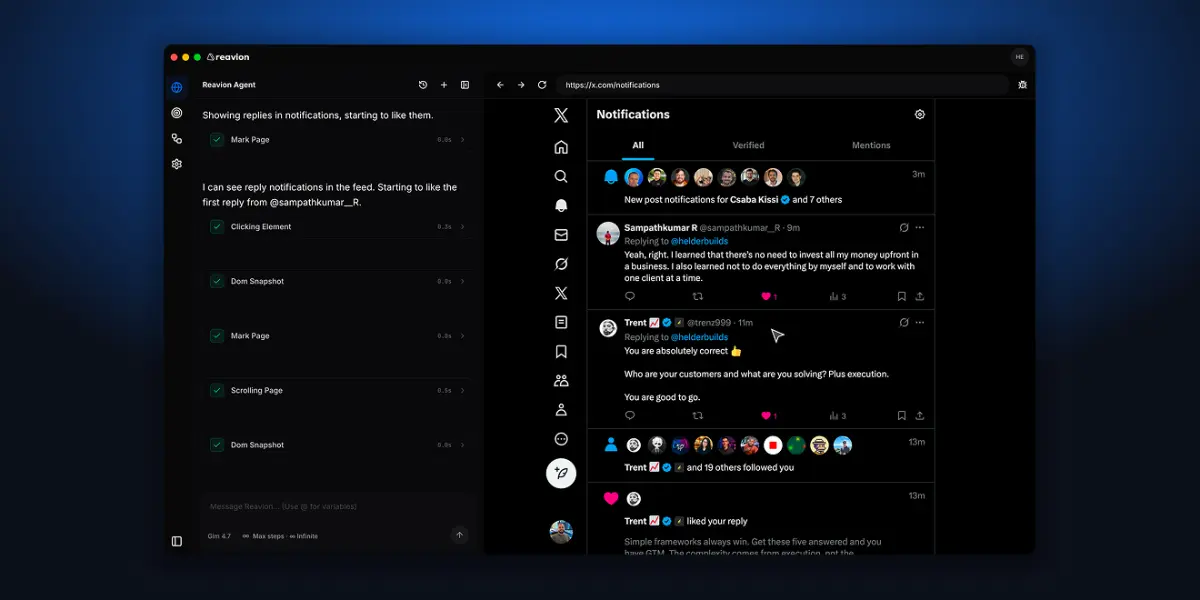Click the highlighted compose feather icon

[x=561, y=474]
